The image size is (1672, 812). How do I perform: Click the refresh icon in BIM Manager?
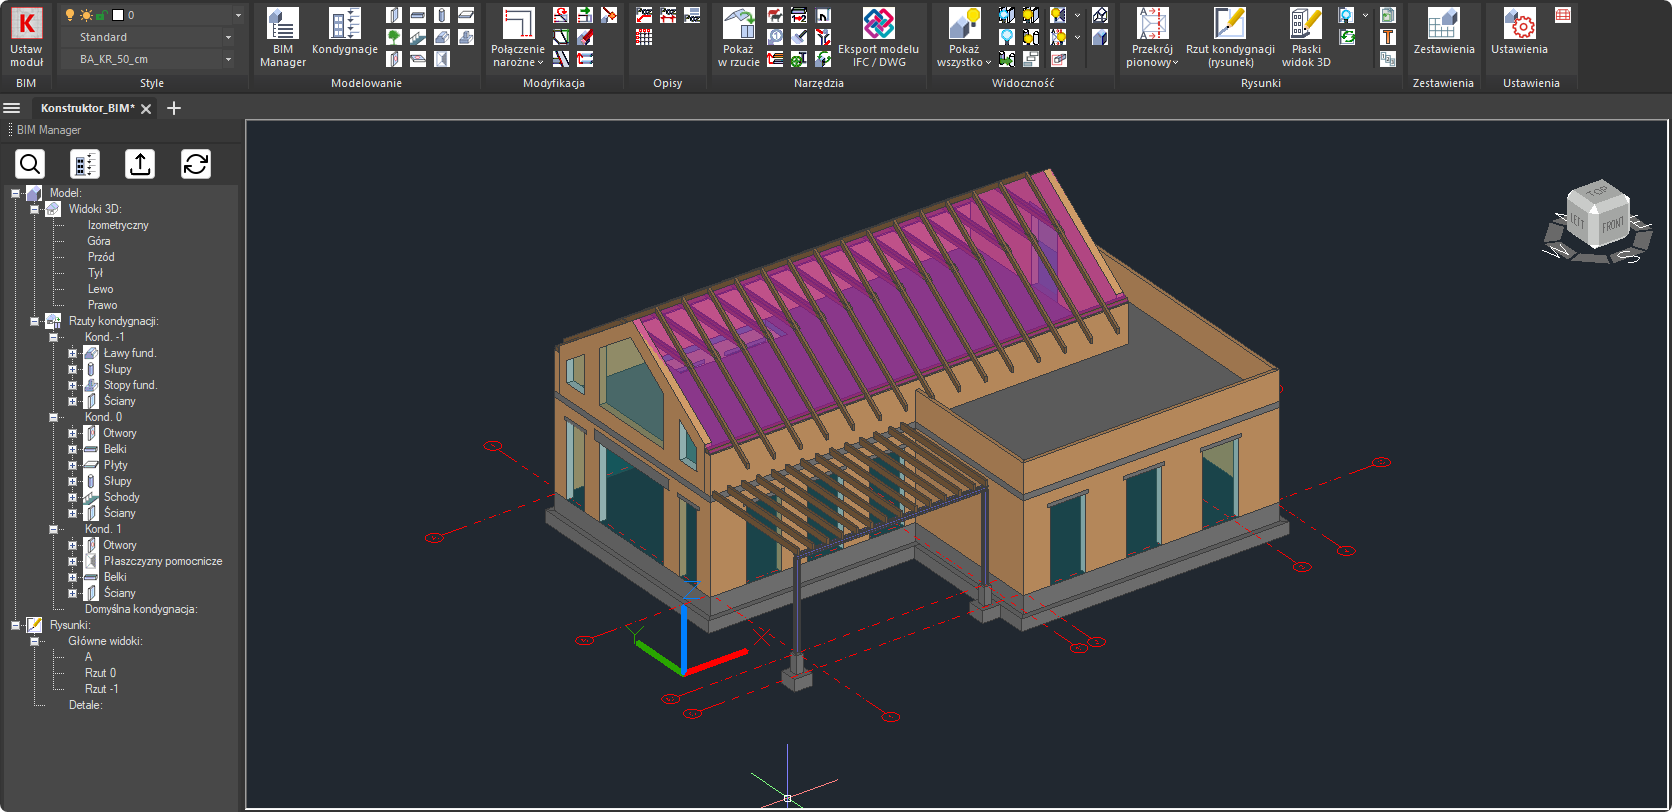tap(196, 164)
